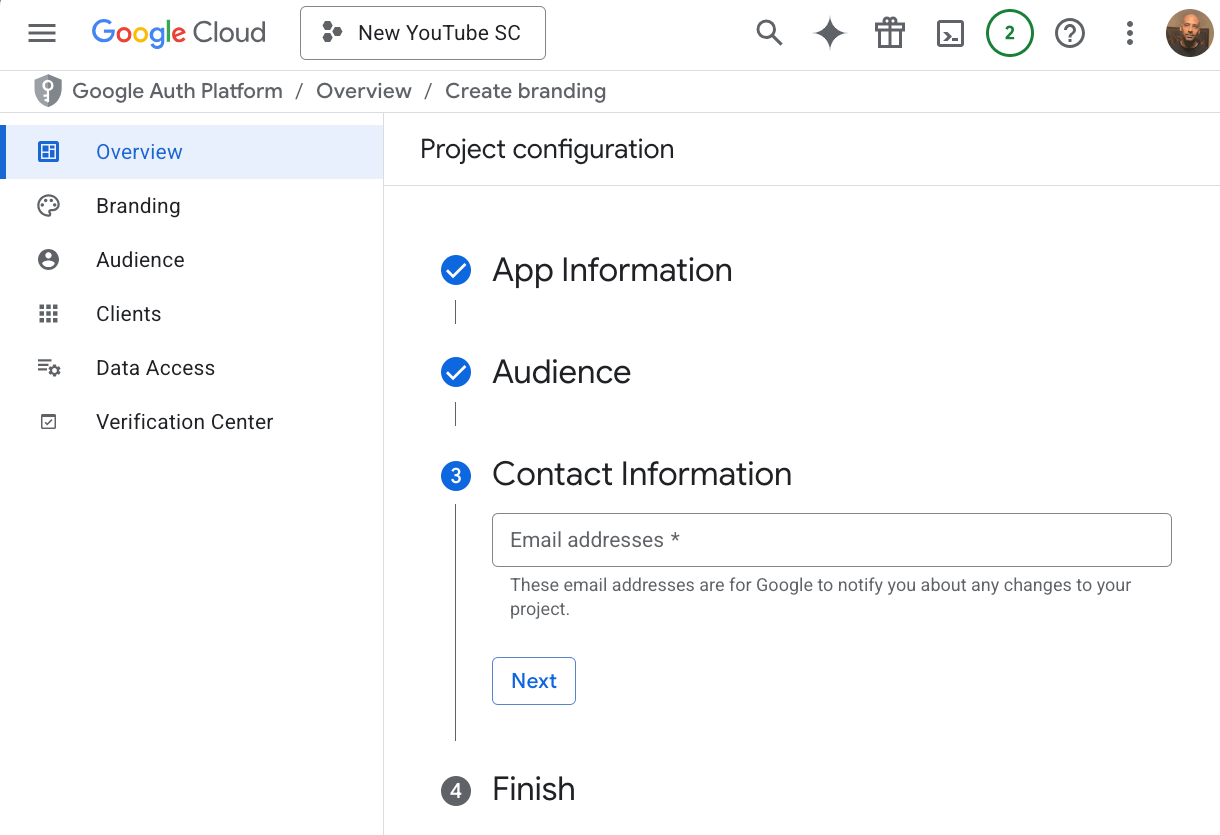Expand the completed App Information step
The width and height of the screenshot is (1220, 835).
pyautogui.click(x=612, y=270)
